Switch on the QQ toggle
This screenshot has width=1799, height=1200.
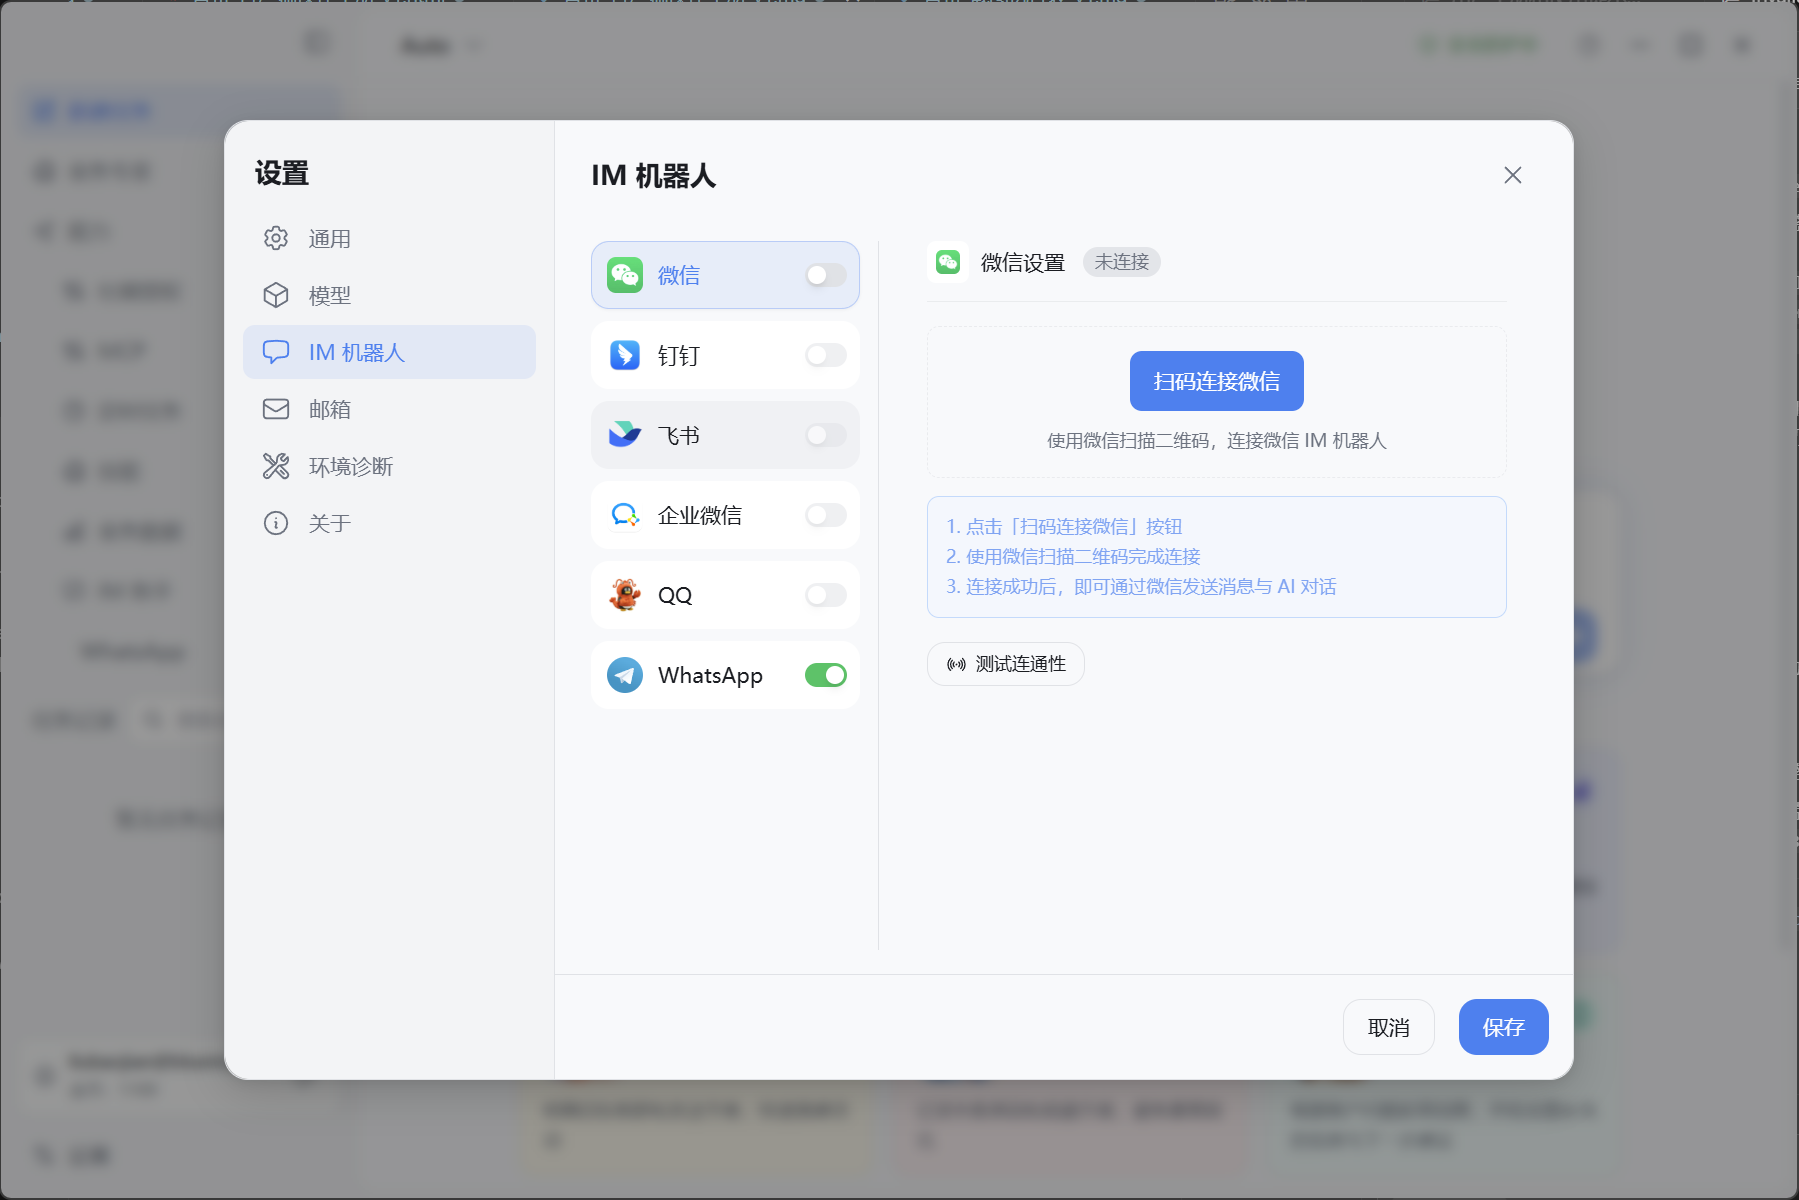point(826,595)
